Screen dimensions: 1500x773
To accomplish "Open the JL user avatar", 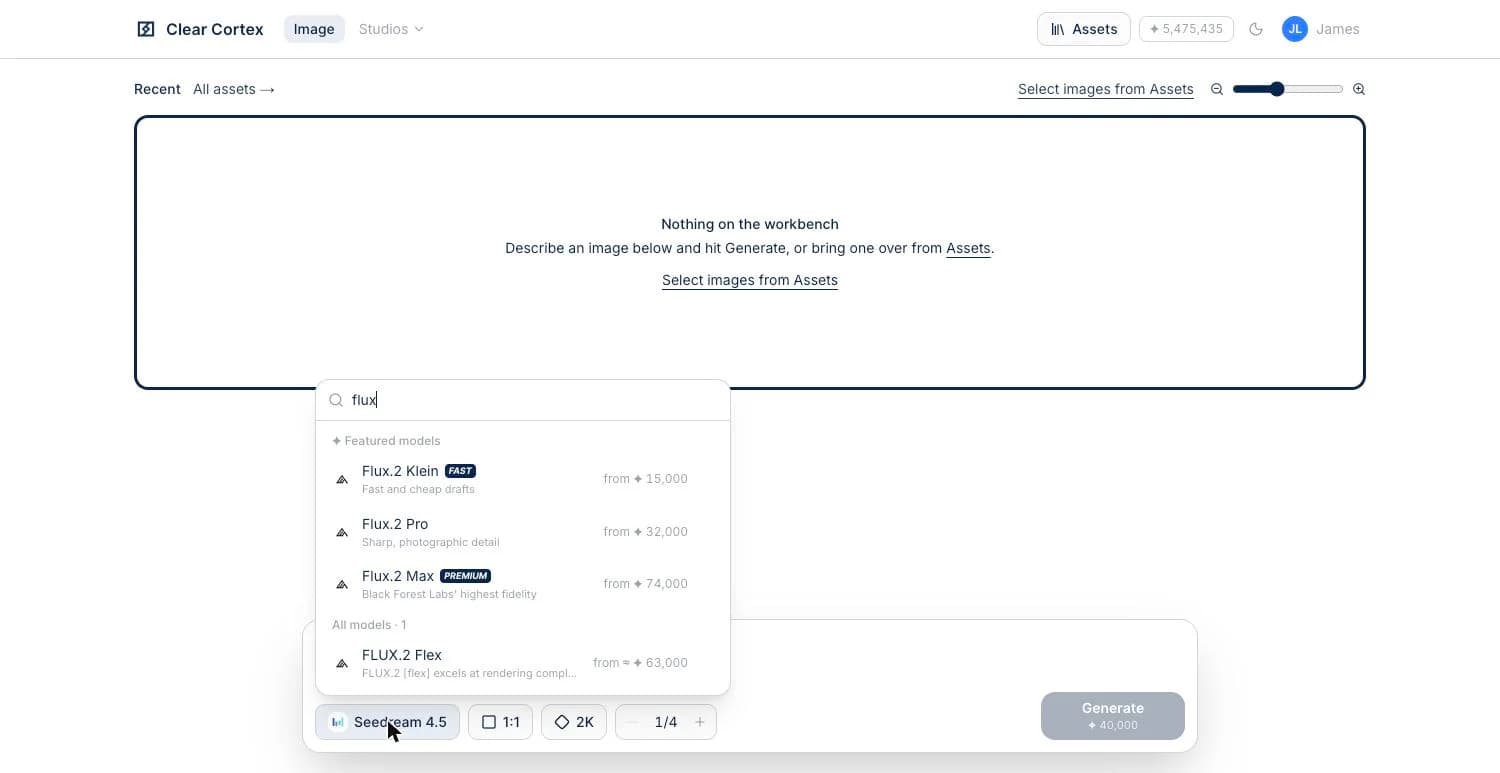I will (x=1295, y=29).
